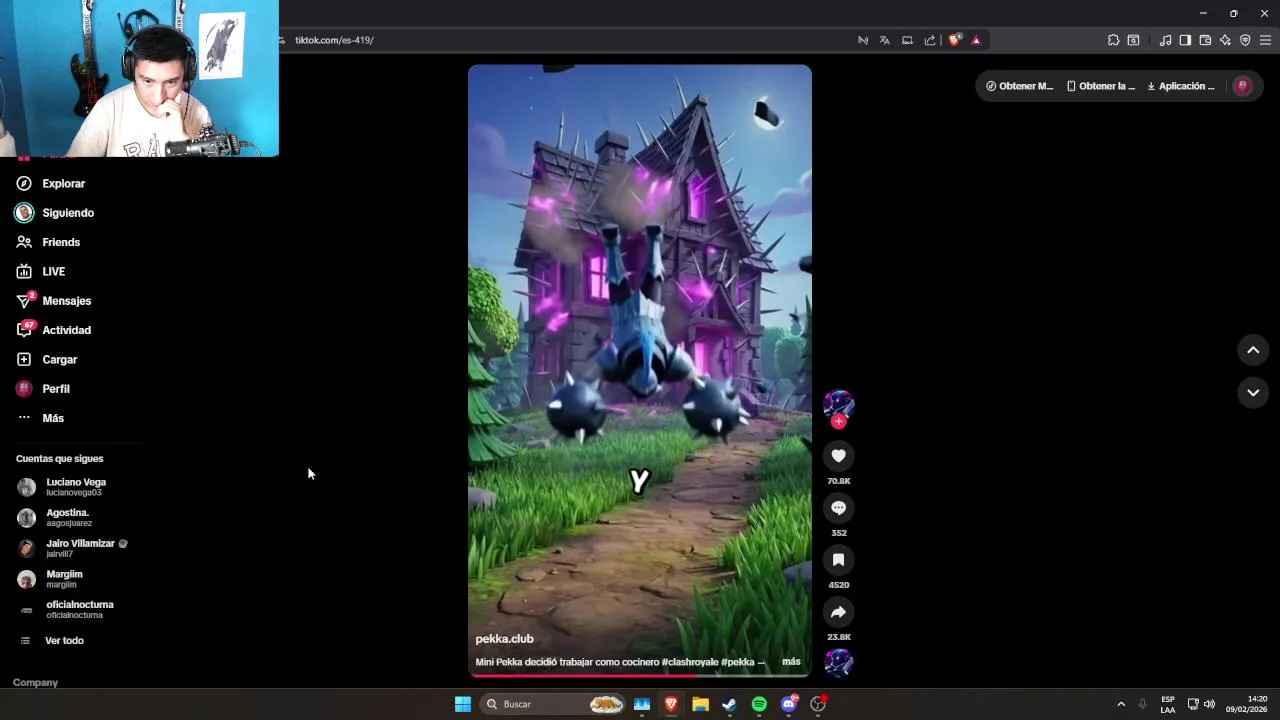The height and width of the screenshot is (720, 1280).
Task: Toggle browser sidebar panel icon
Action: click(x=1185, y=40)
